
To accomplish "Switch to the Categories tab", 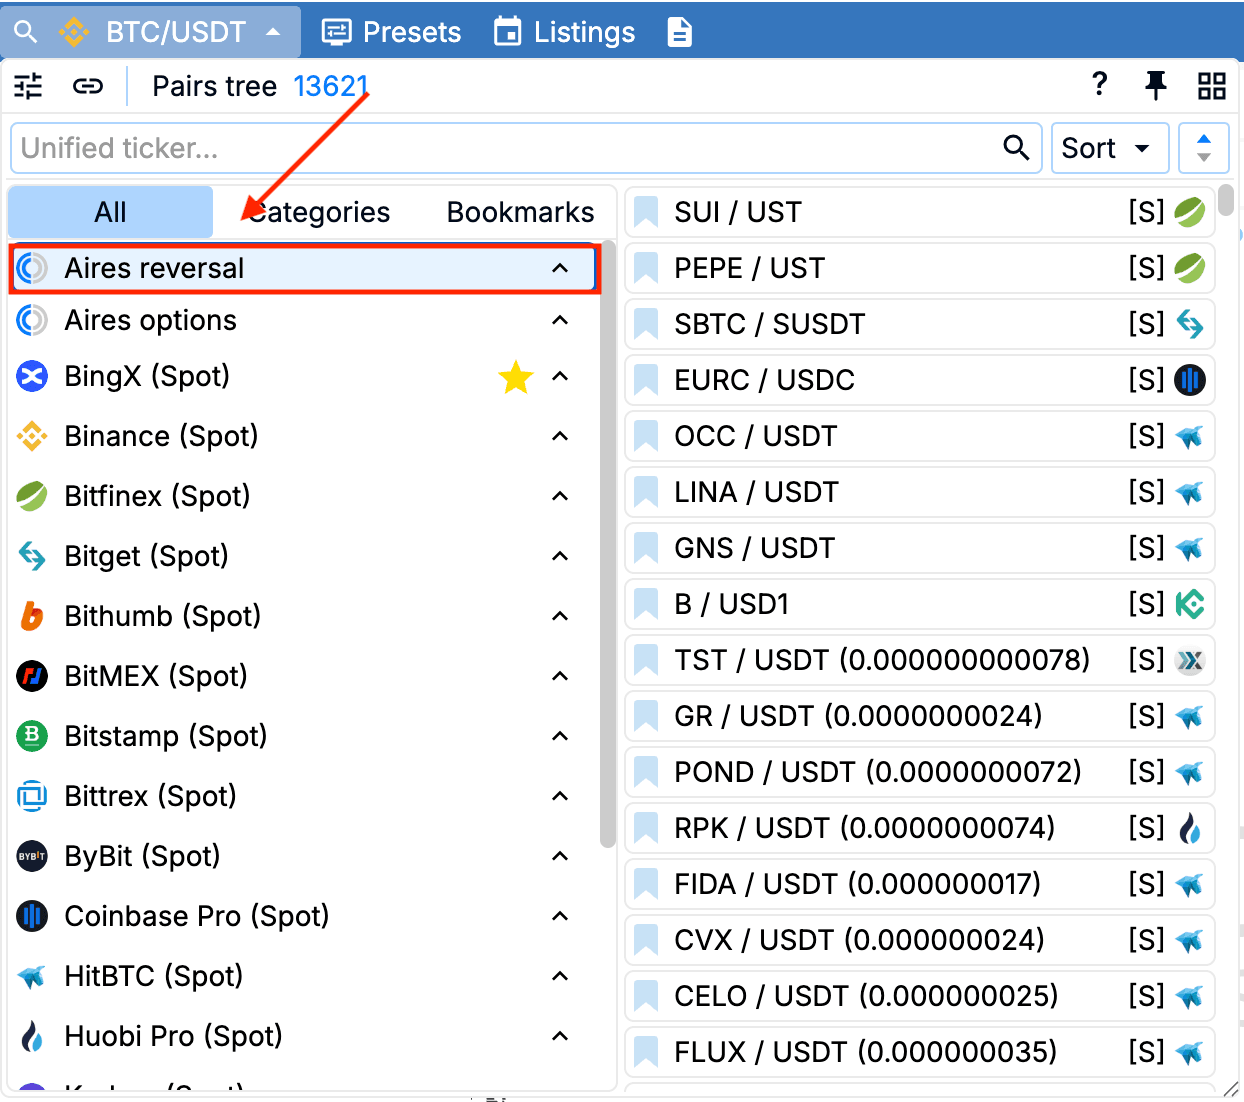I will tap(319, 212).
